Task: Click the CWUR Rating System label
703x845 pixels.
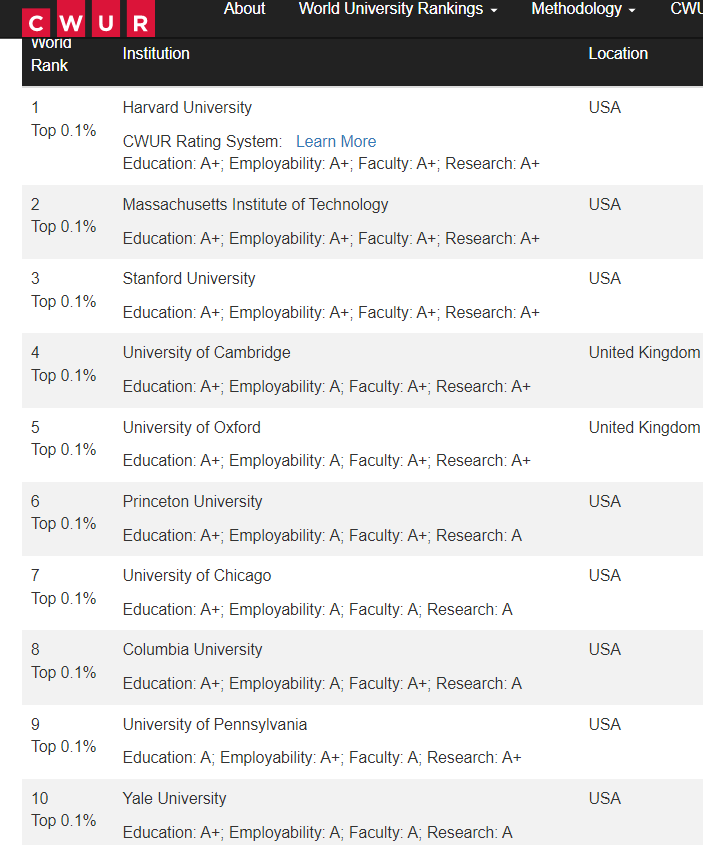Action: [x=203, y=141]
